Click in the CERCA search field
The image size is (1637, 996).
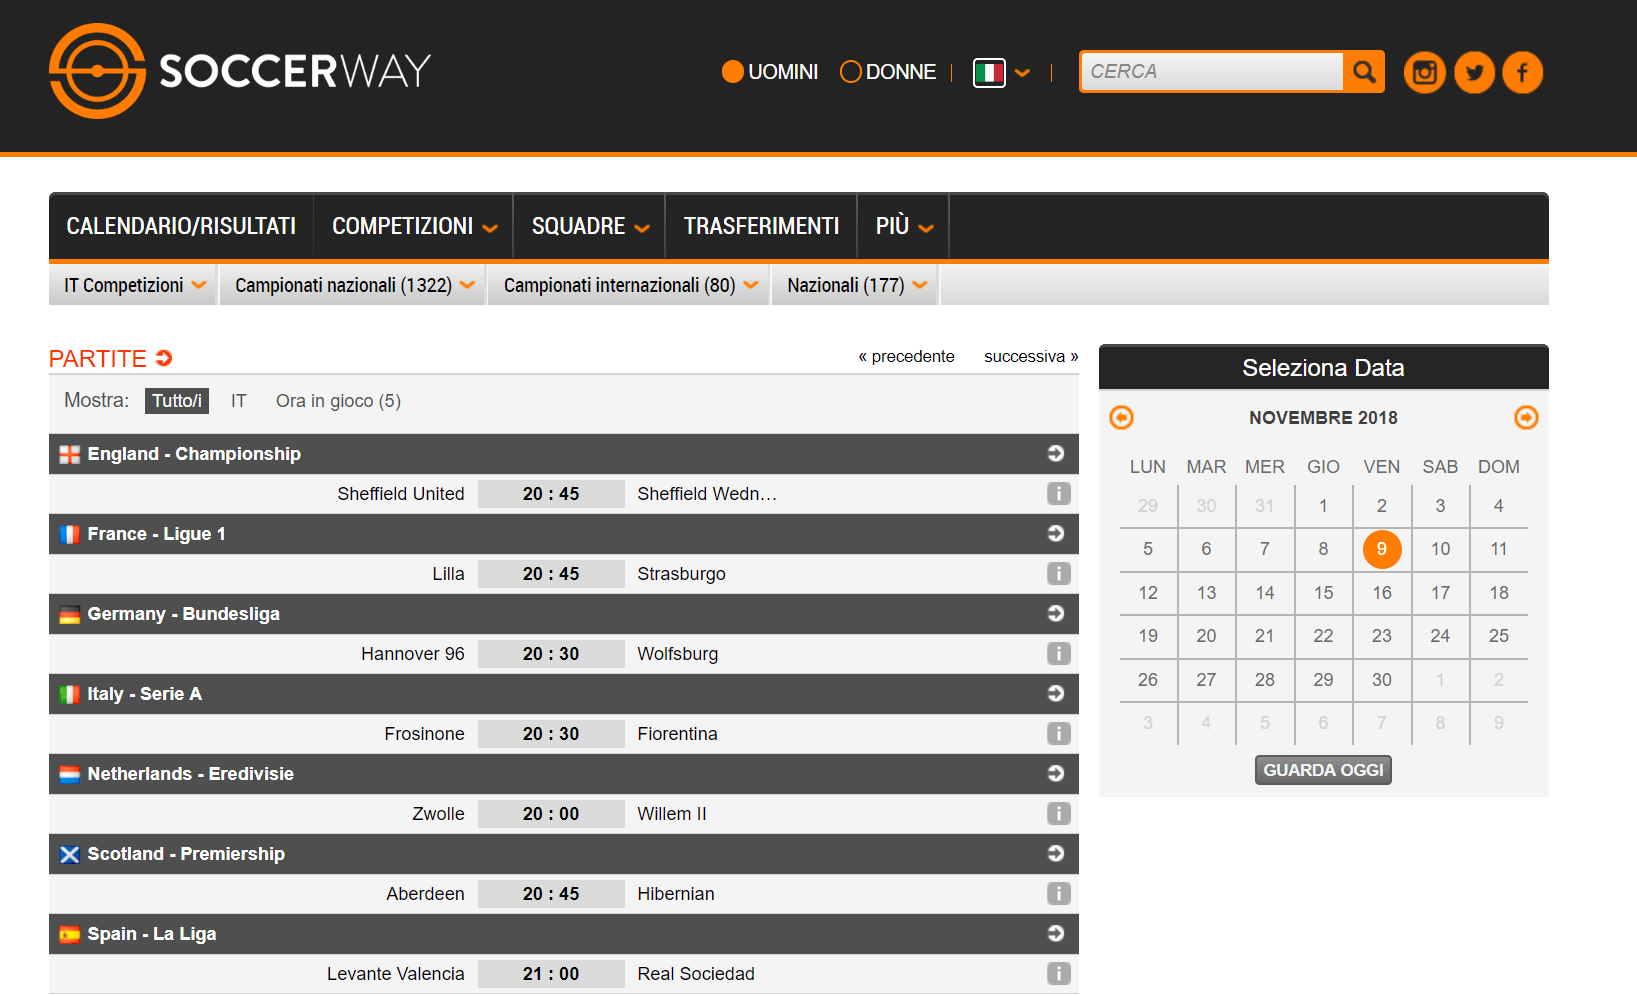1212,71
